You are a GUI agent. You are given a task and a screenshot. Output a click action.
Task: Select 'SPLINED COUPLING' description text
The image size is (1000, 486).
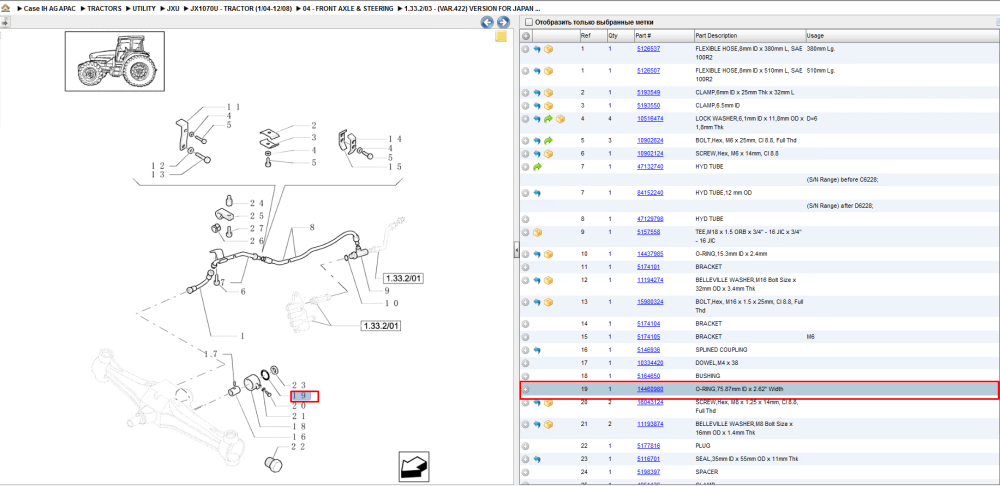coord(721,350)
